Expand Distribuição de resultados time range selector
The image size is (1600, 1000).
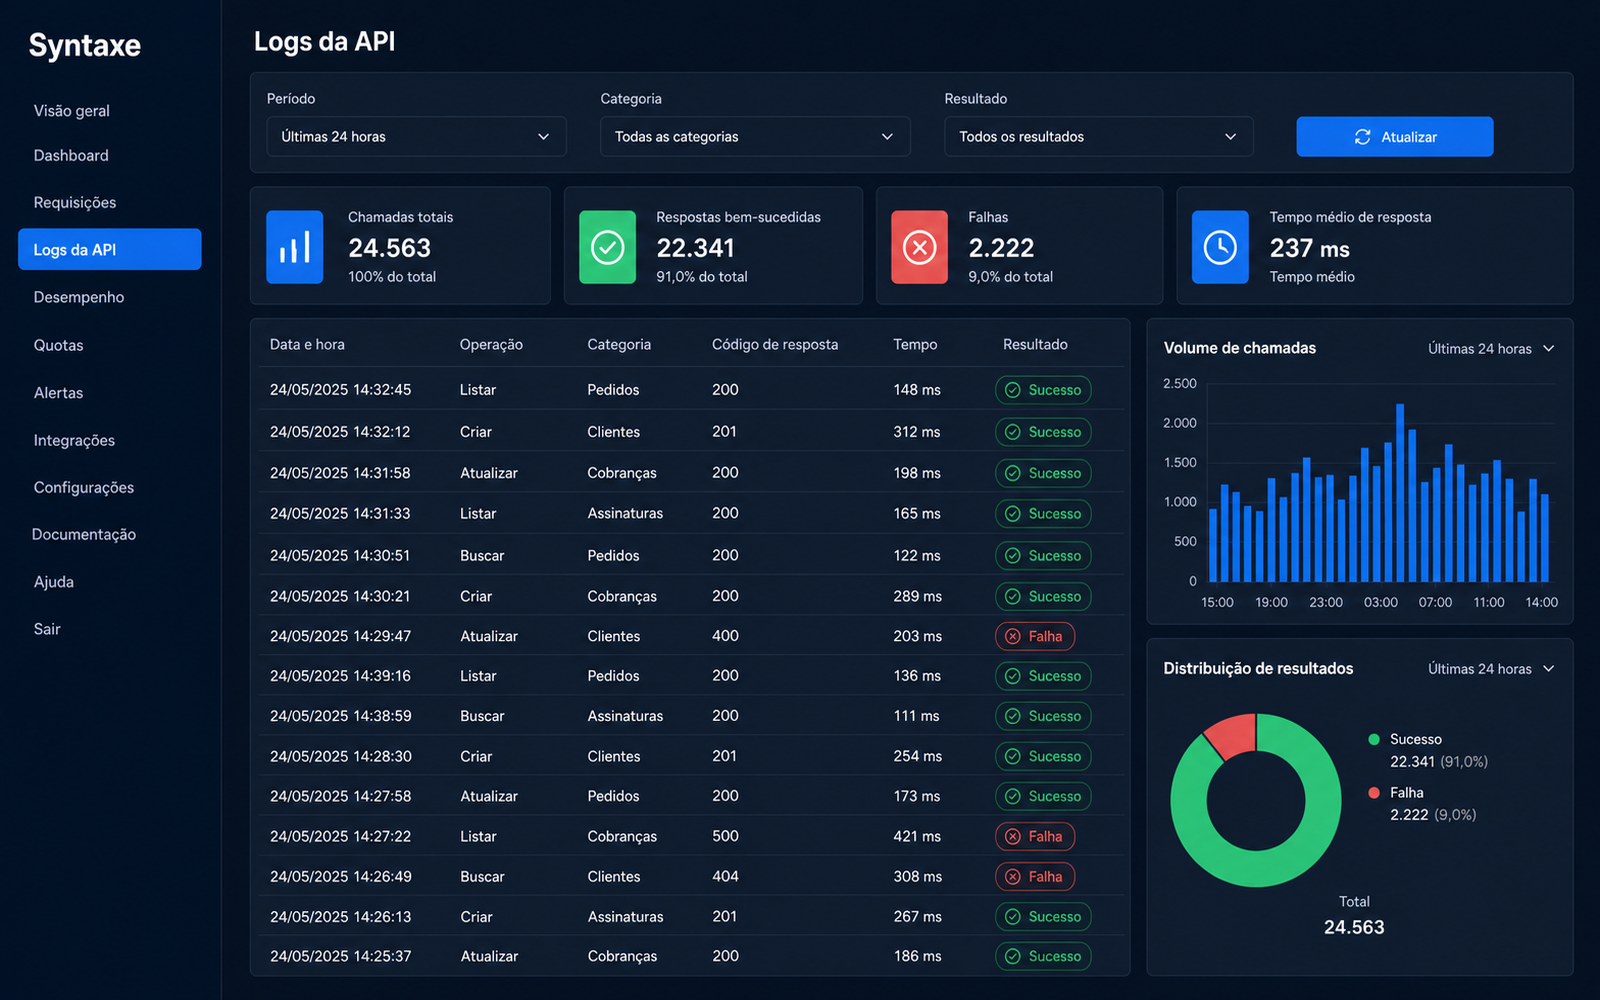tap(1491, 669)
